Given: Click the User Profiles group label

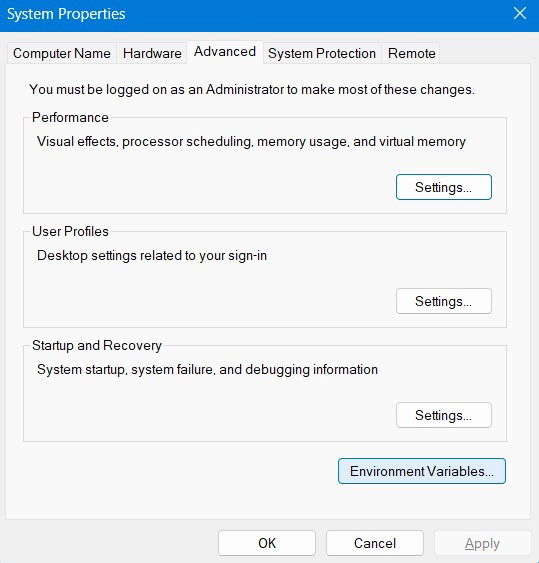Looking at the screenshot, I should click(70, 232).
